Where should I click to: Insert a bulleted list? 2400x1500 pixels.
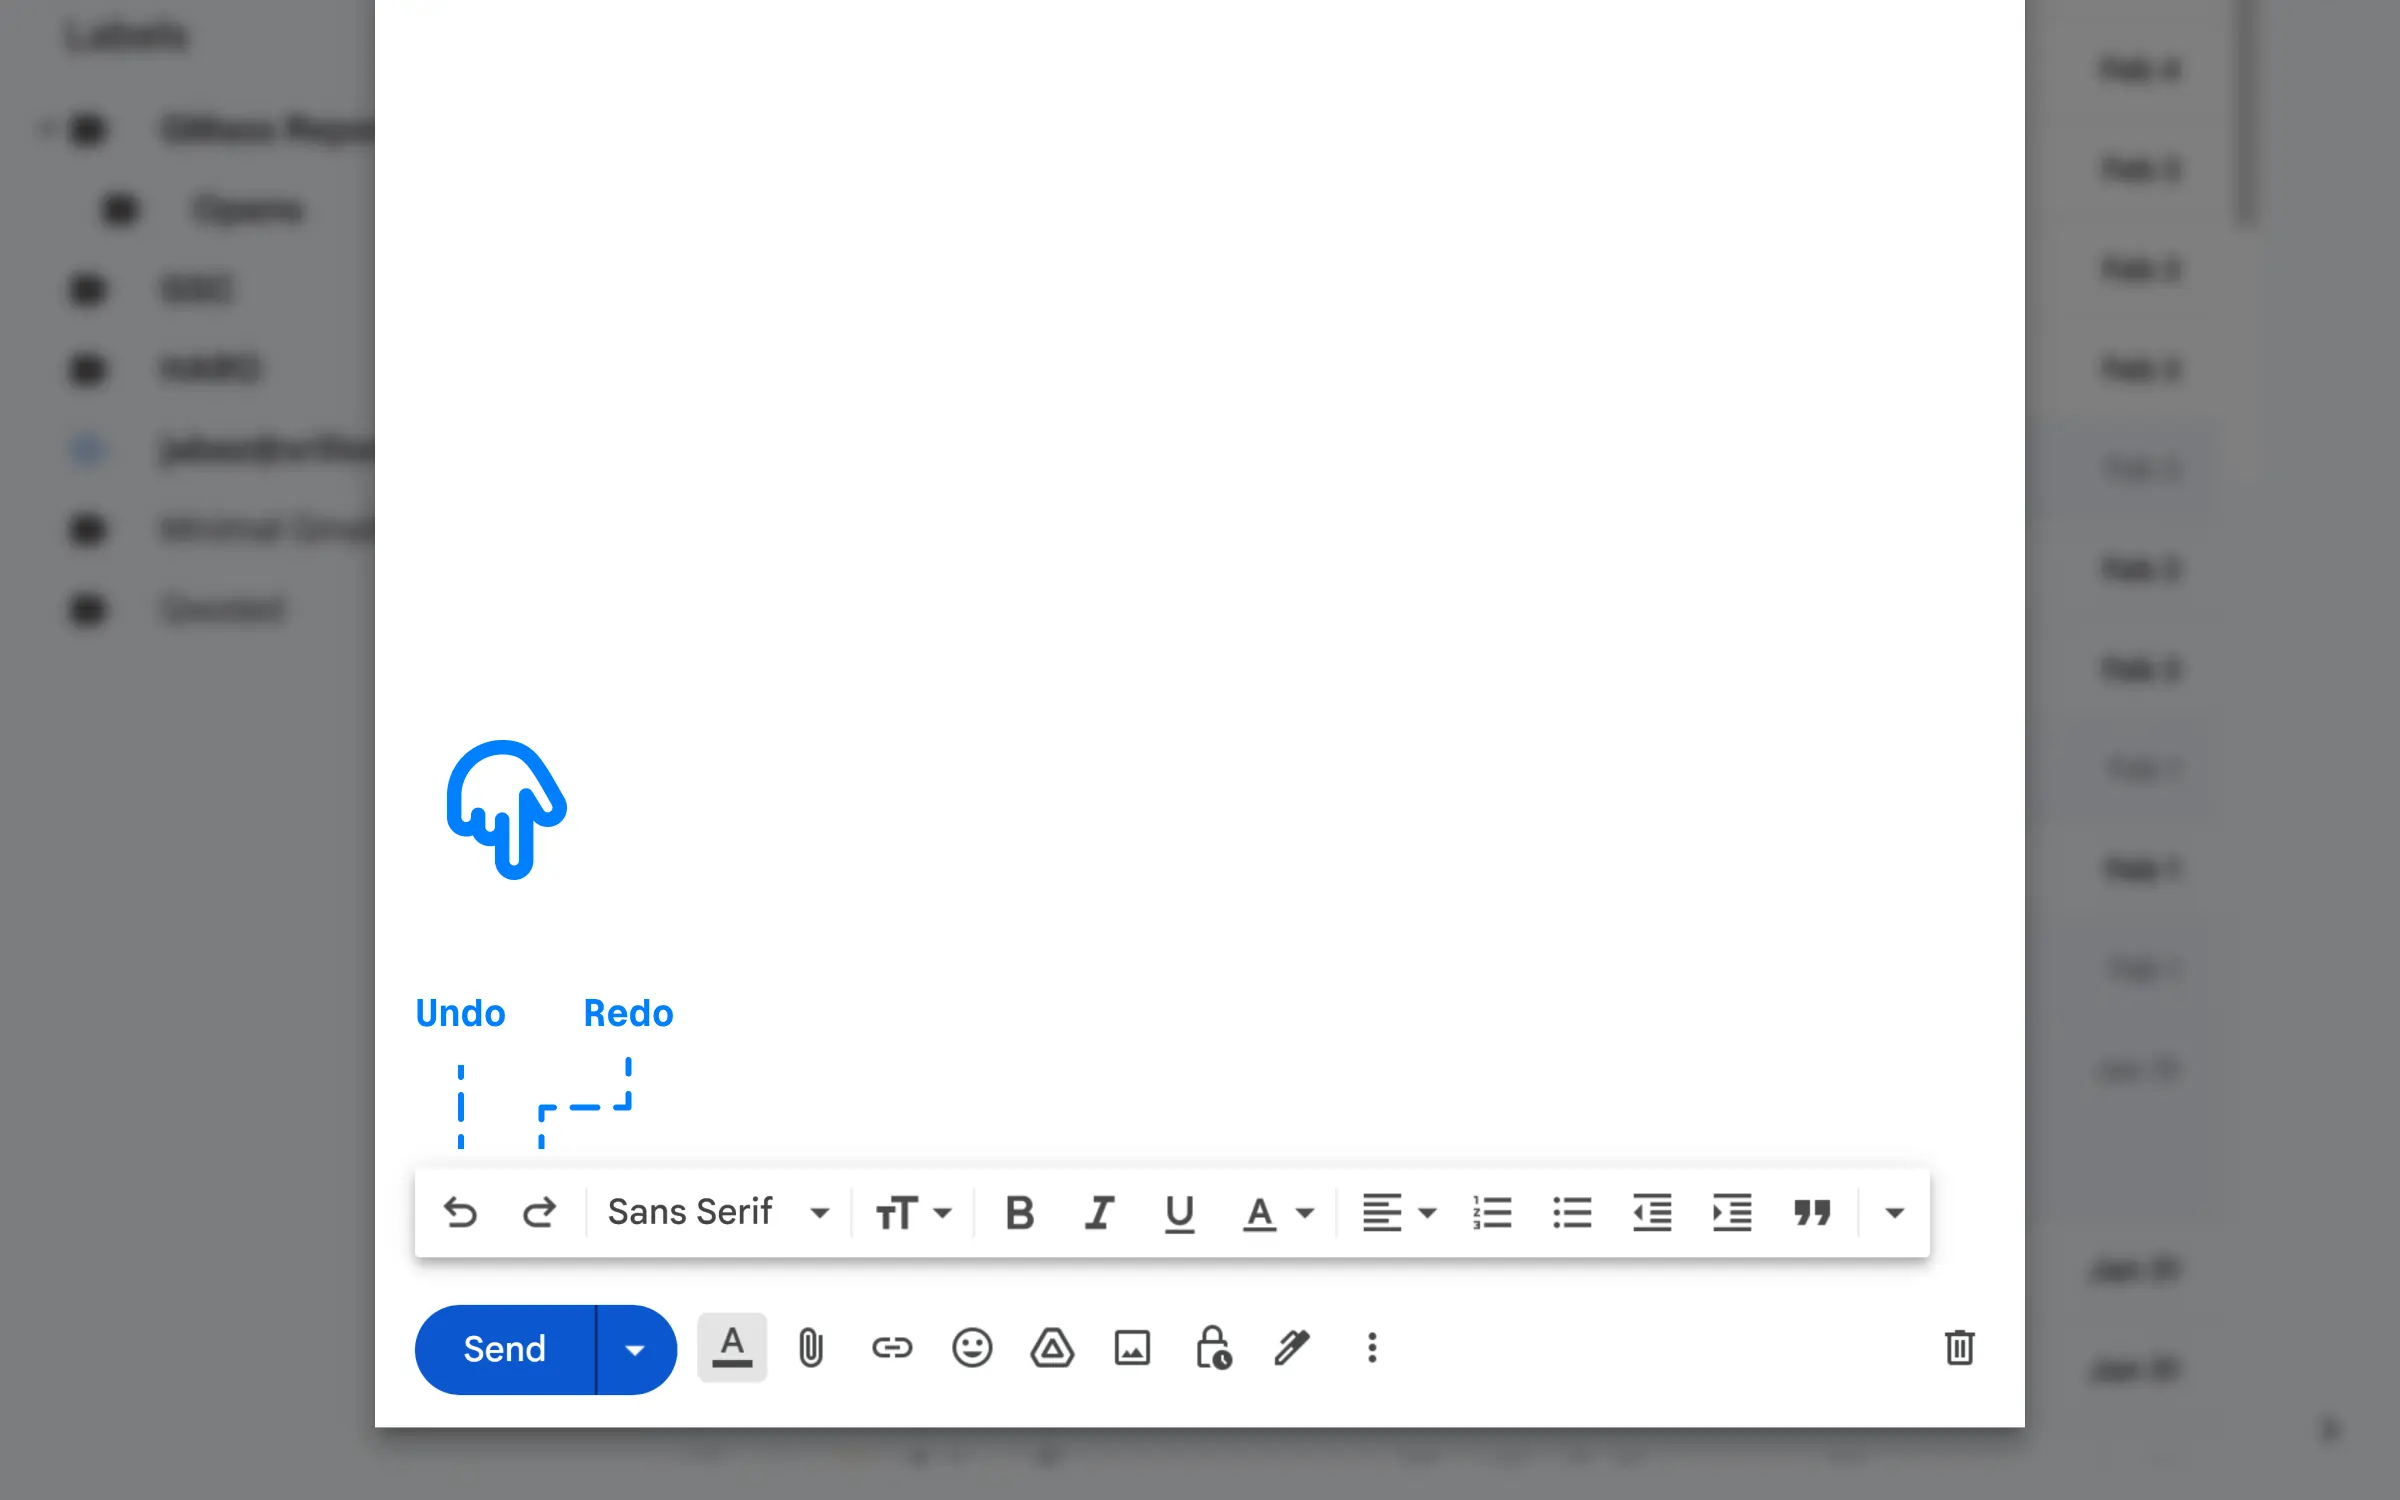point(1571,1212)
